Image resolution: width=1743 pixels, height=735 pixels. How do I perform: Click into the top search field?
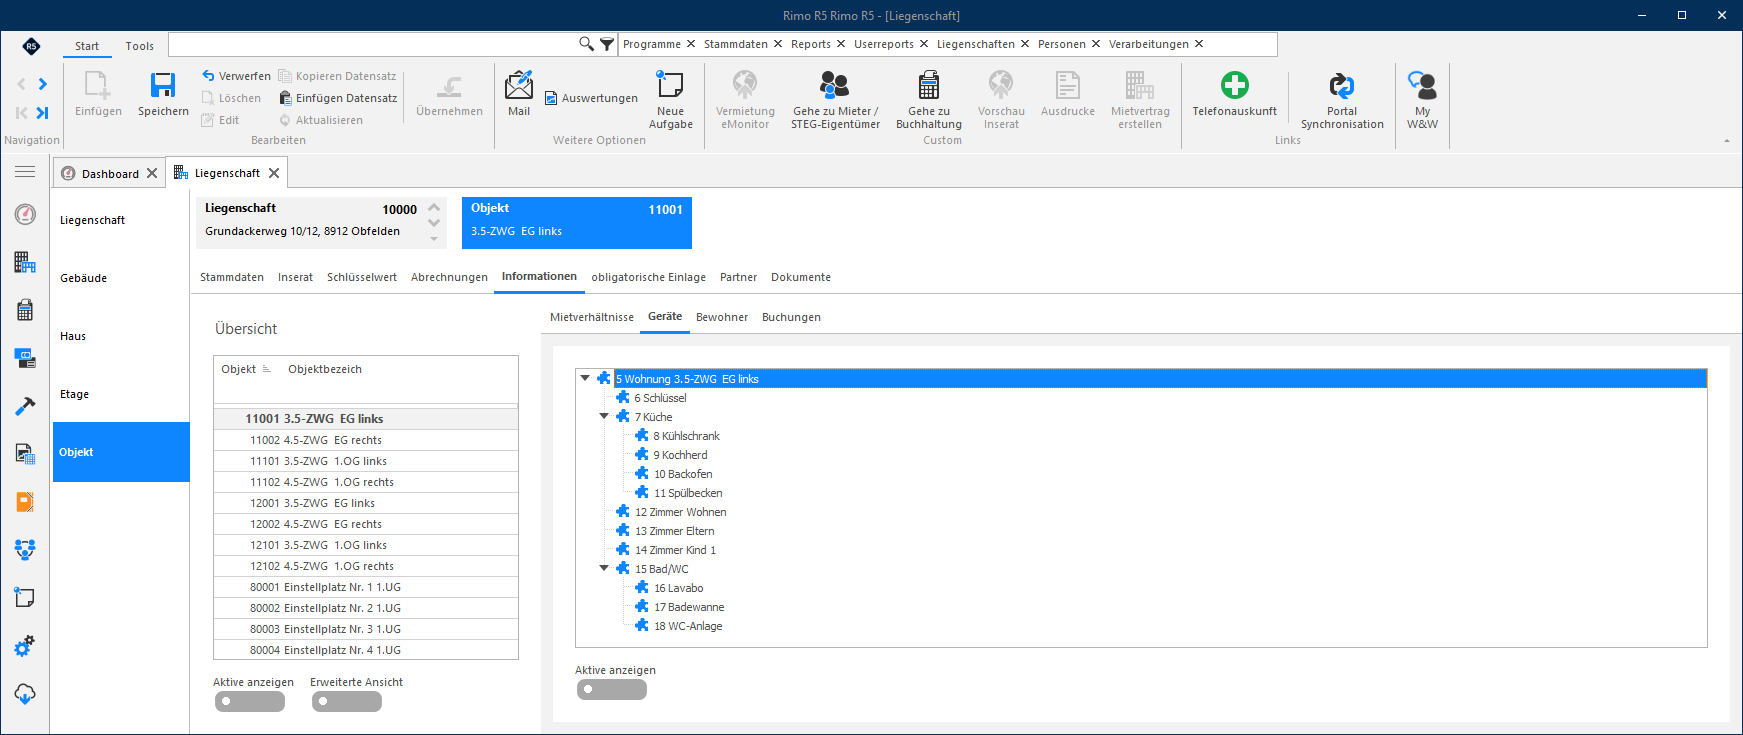pyautogui.click(x=372, y=44)
